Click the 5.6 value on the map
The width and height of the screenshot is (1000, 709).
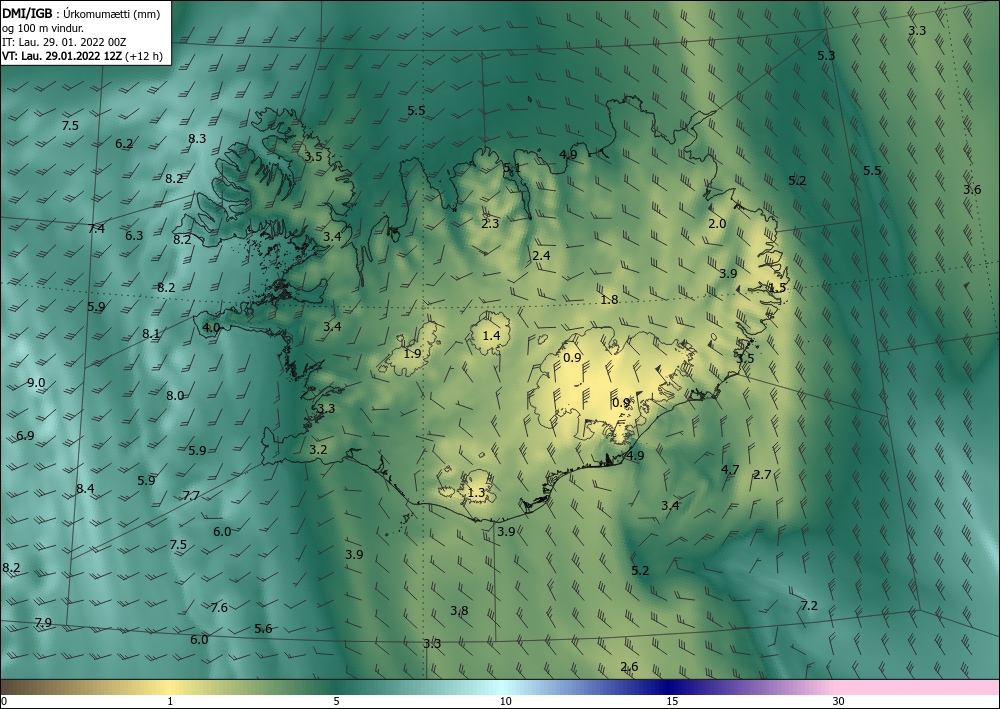tap(263, 629)
